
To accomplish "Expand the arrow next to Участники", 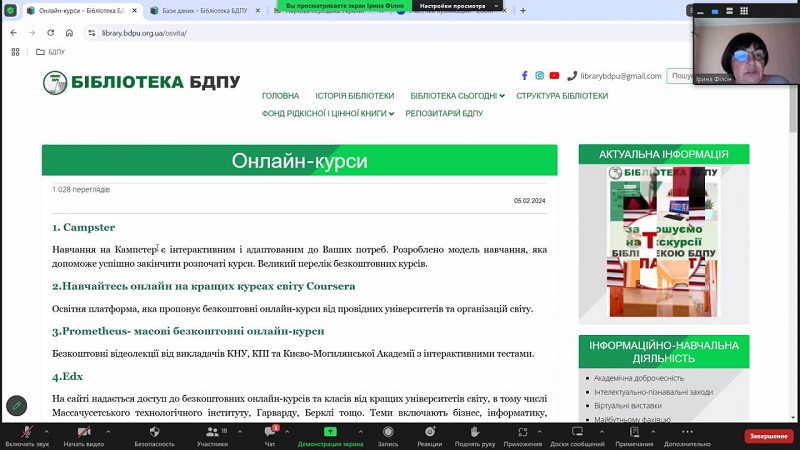I will click(240, 432).
